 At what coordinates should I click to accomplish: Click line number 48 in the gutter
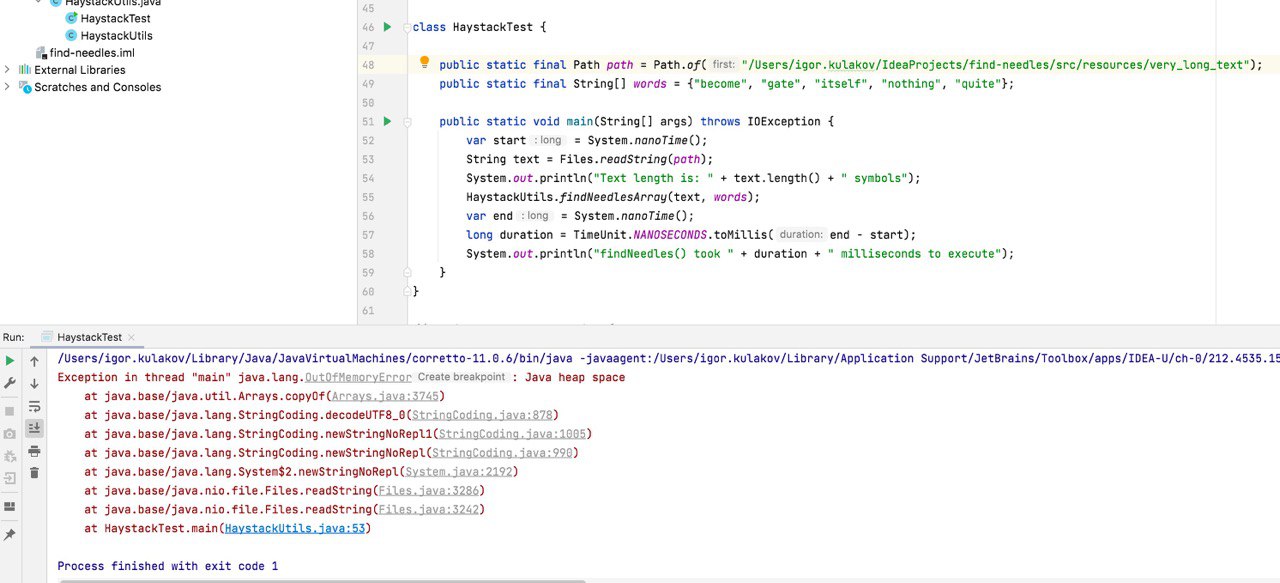[368, 65]
